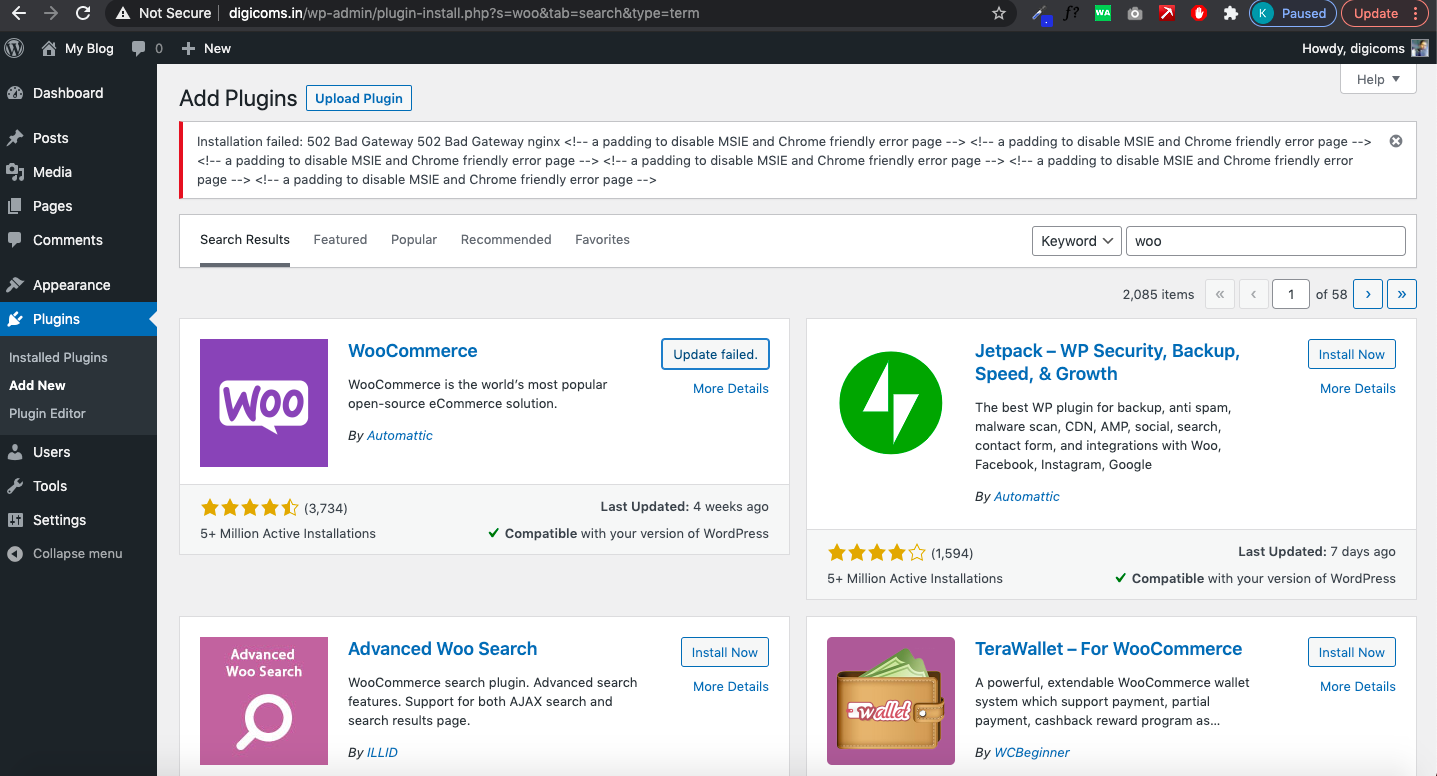The width and height of the screenshot is (1437, 776).
Task: Bookmark this page with the star icon
Action: click(998, 13)
